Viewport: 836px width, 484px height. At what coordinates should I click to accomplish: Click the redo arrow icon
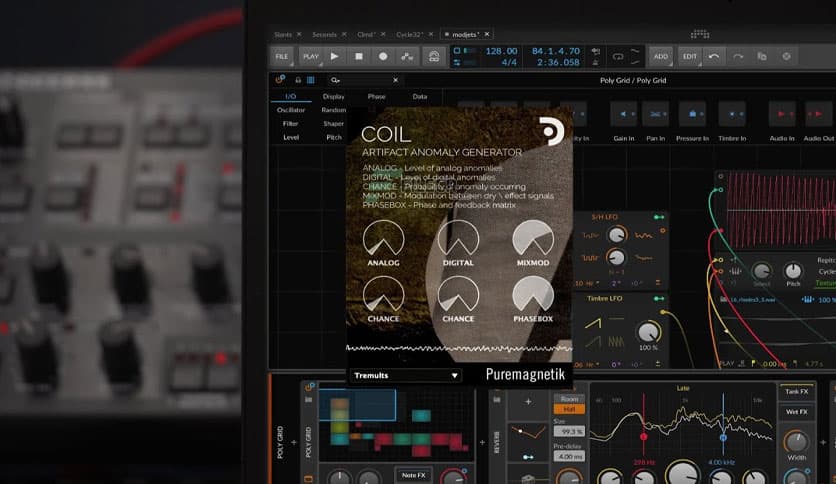[738, 57]
